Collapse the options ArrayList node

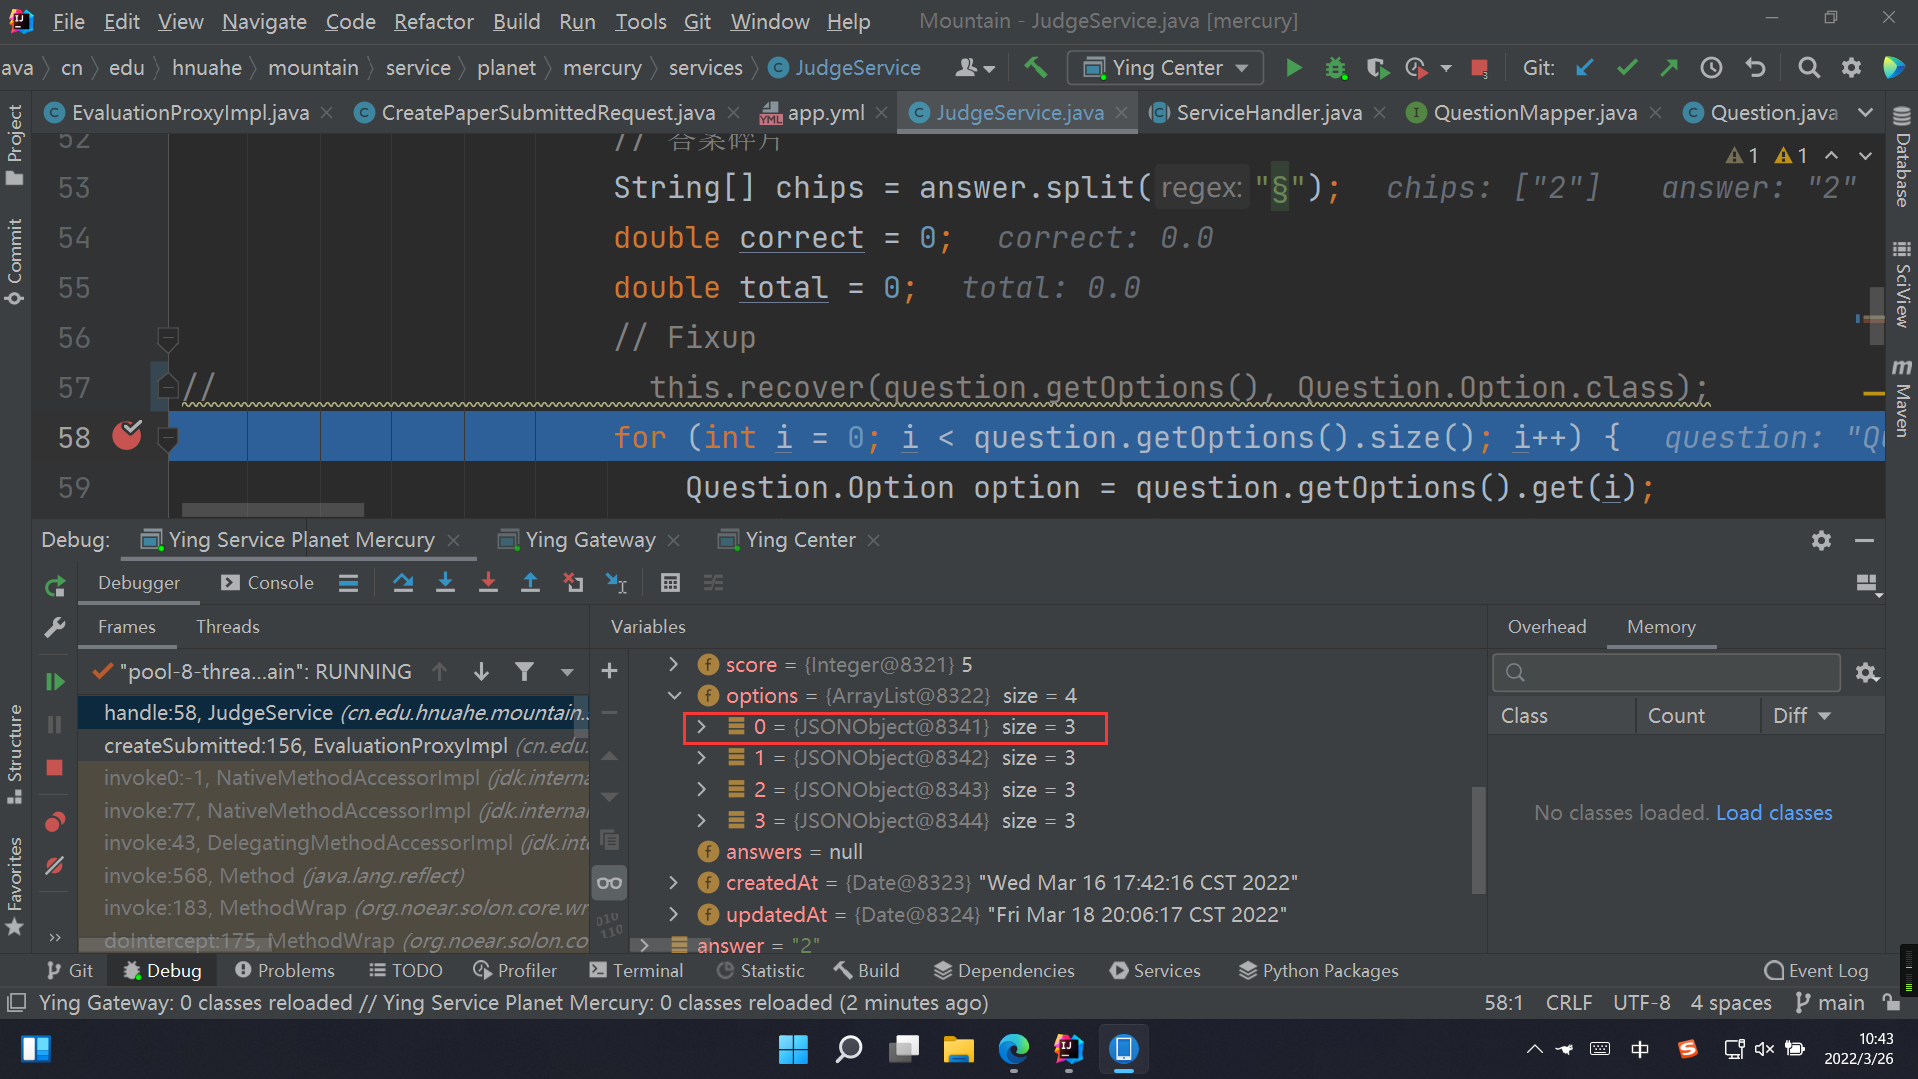click(x=673, y=695)
